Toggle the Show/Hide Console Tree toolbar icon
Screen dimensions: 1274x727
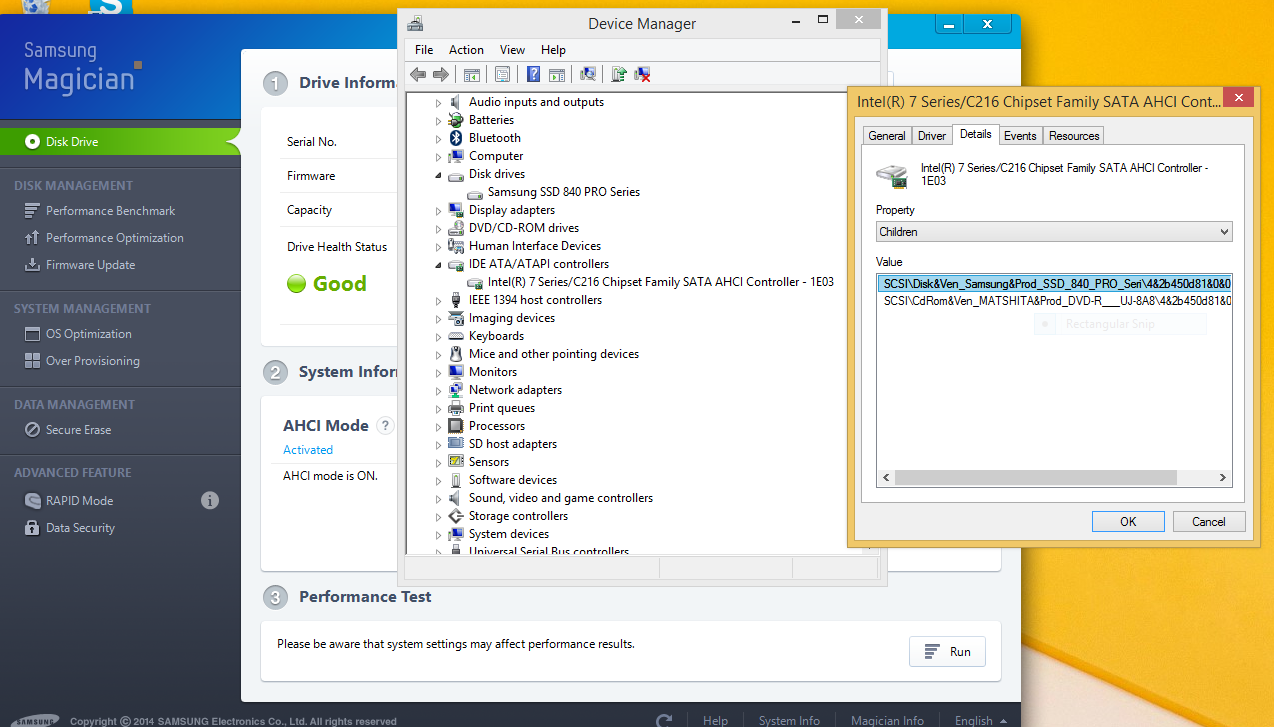pos(472,74)
